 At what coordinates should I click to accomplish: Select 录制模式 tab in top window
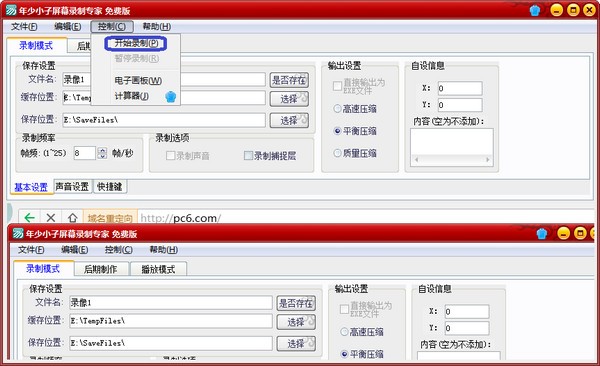pyautogui.click(x=36, y=46)
